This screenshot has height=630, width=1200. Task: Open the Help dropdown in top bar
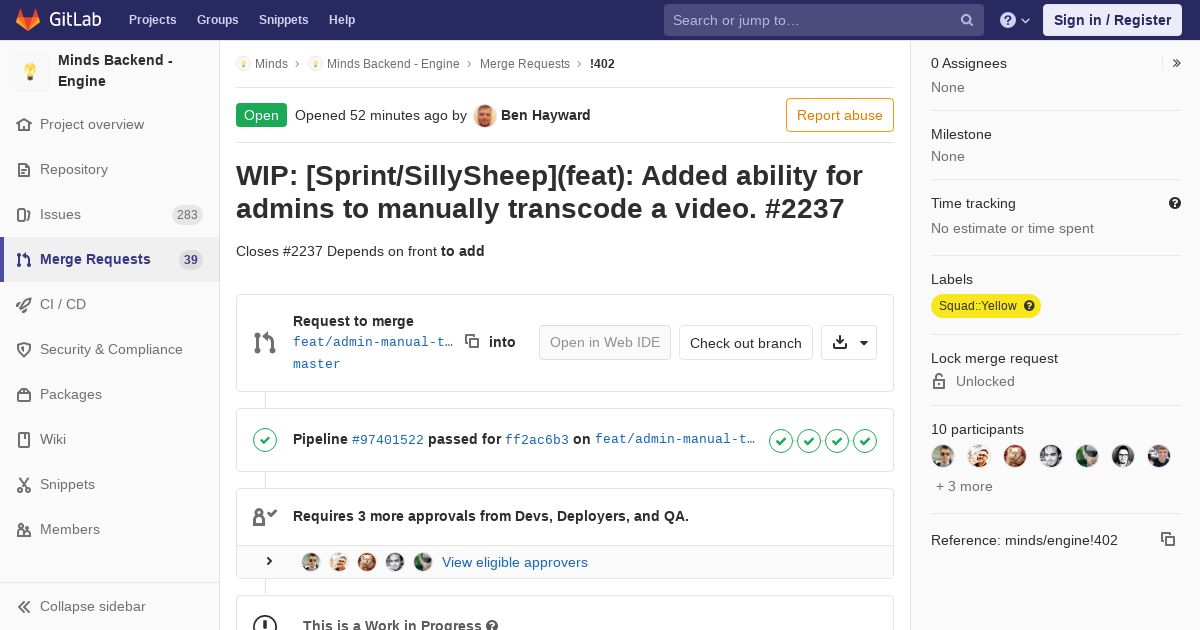point(1015,20)
